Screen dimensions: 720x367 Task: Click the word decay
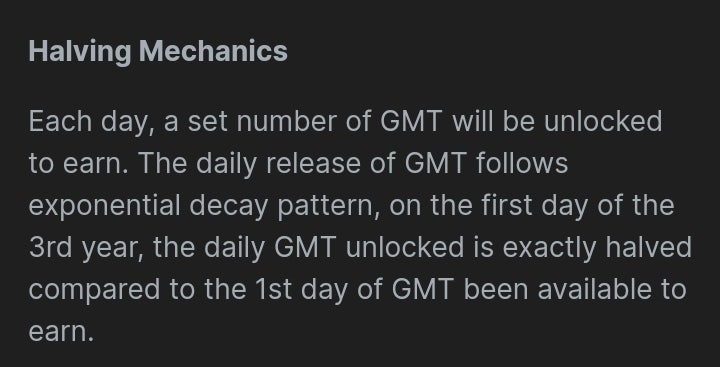[228, 208]
